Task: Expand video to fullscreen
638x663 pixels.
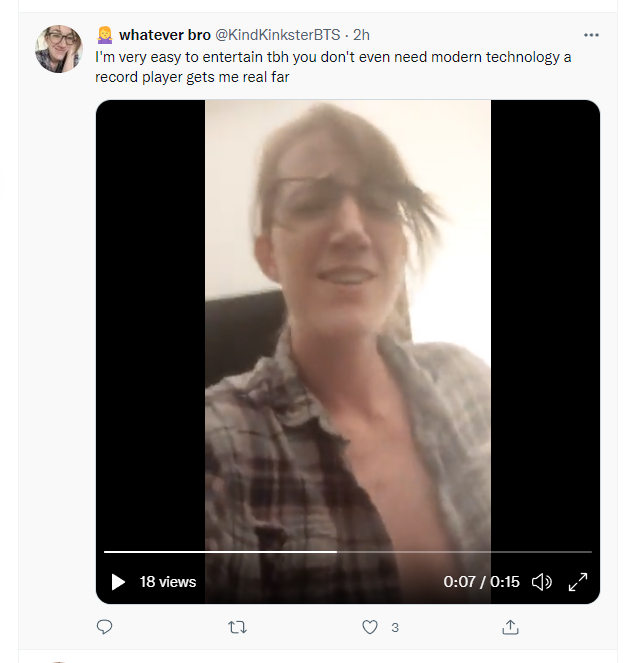Action: click(x=578, y=582)
